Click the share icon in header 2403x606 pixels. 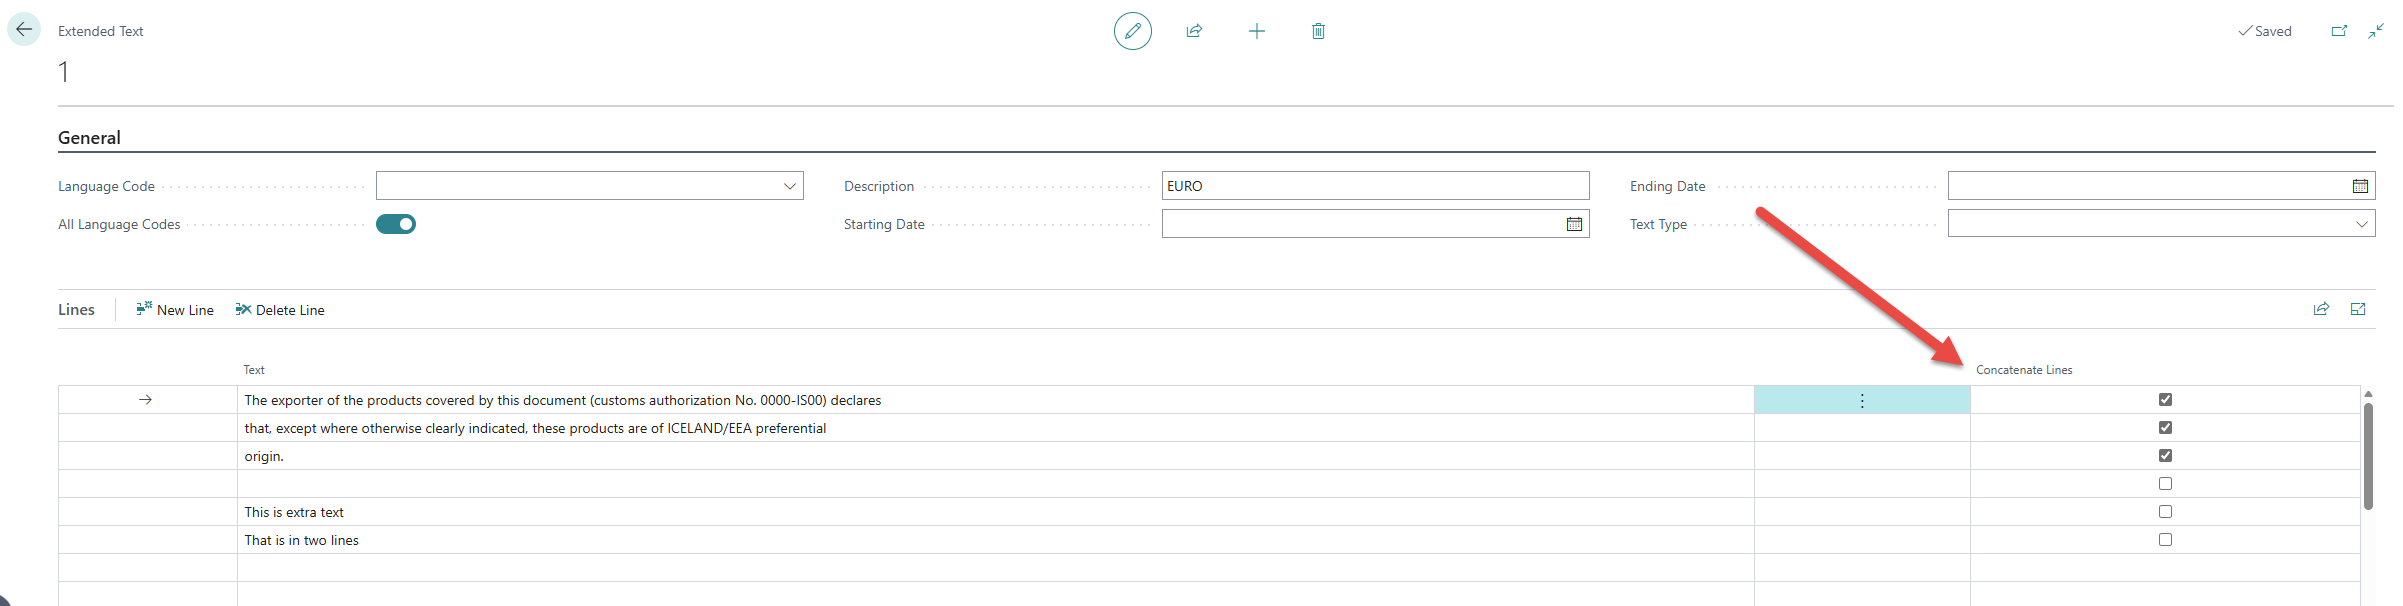coord(1194,31)
